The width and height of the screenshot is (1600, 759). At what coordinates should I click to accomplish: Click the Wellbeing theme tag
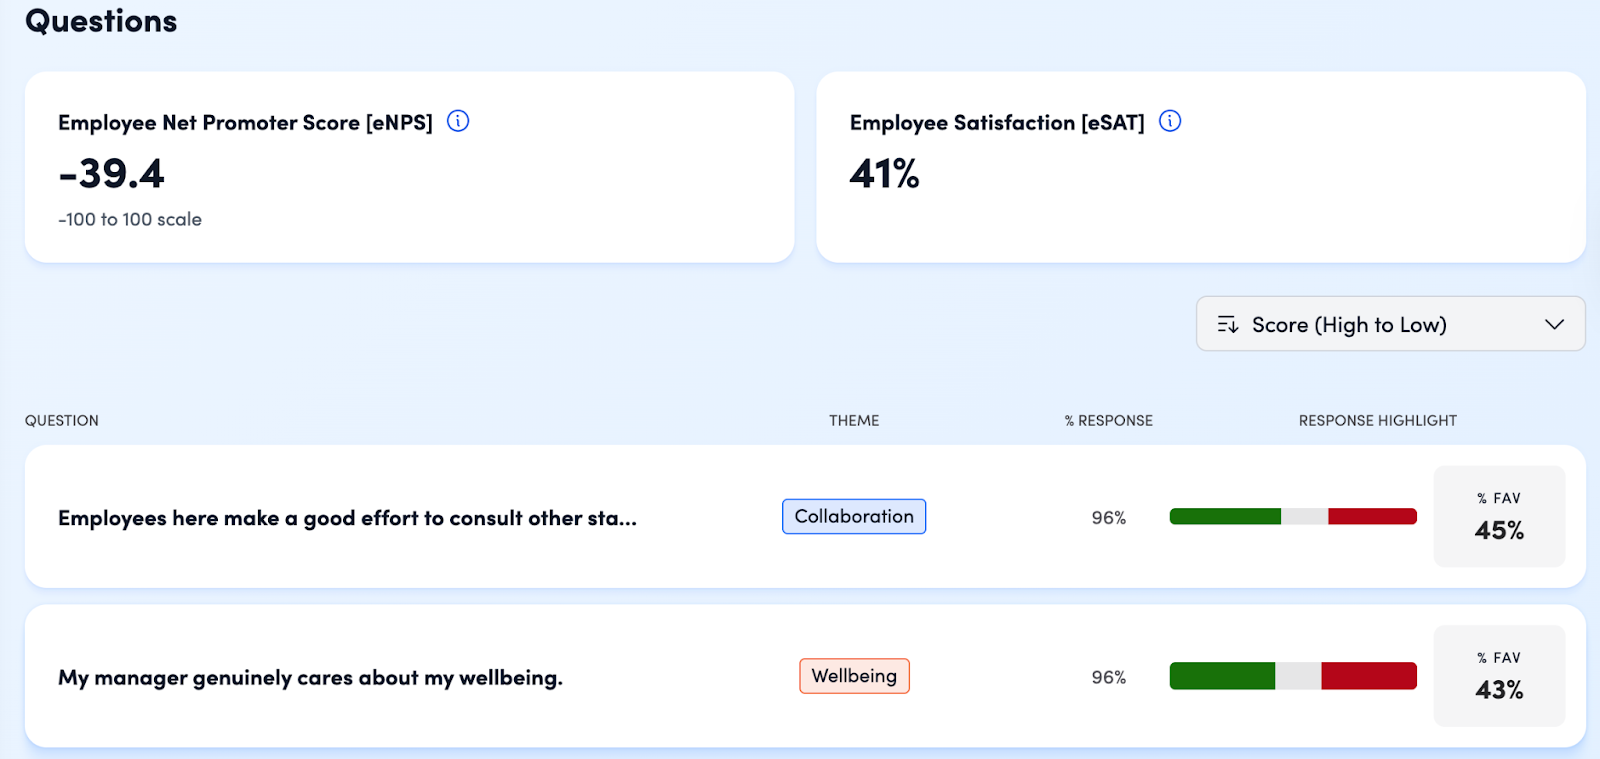(x=853, y=676)
